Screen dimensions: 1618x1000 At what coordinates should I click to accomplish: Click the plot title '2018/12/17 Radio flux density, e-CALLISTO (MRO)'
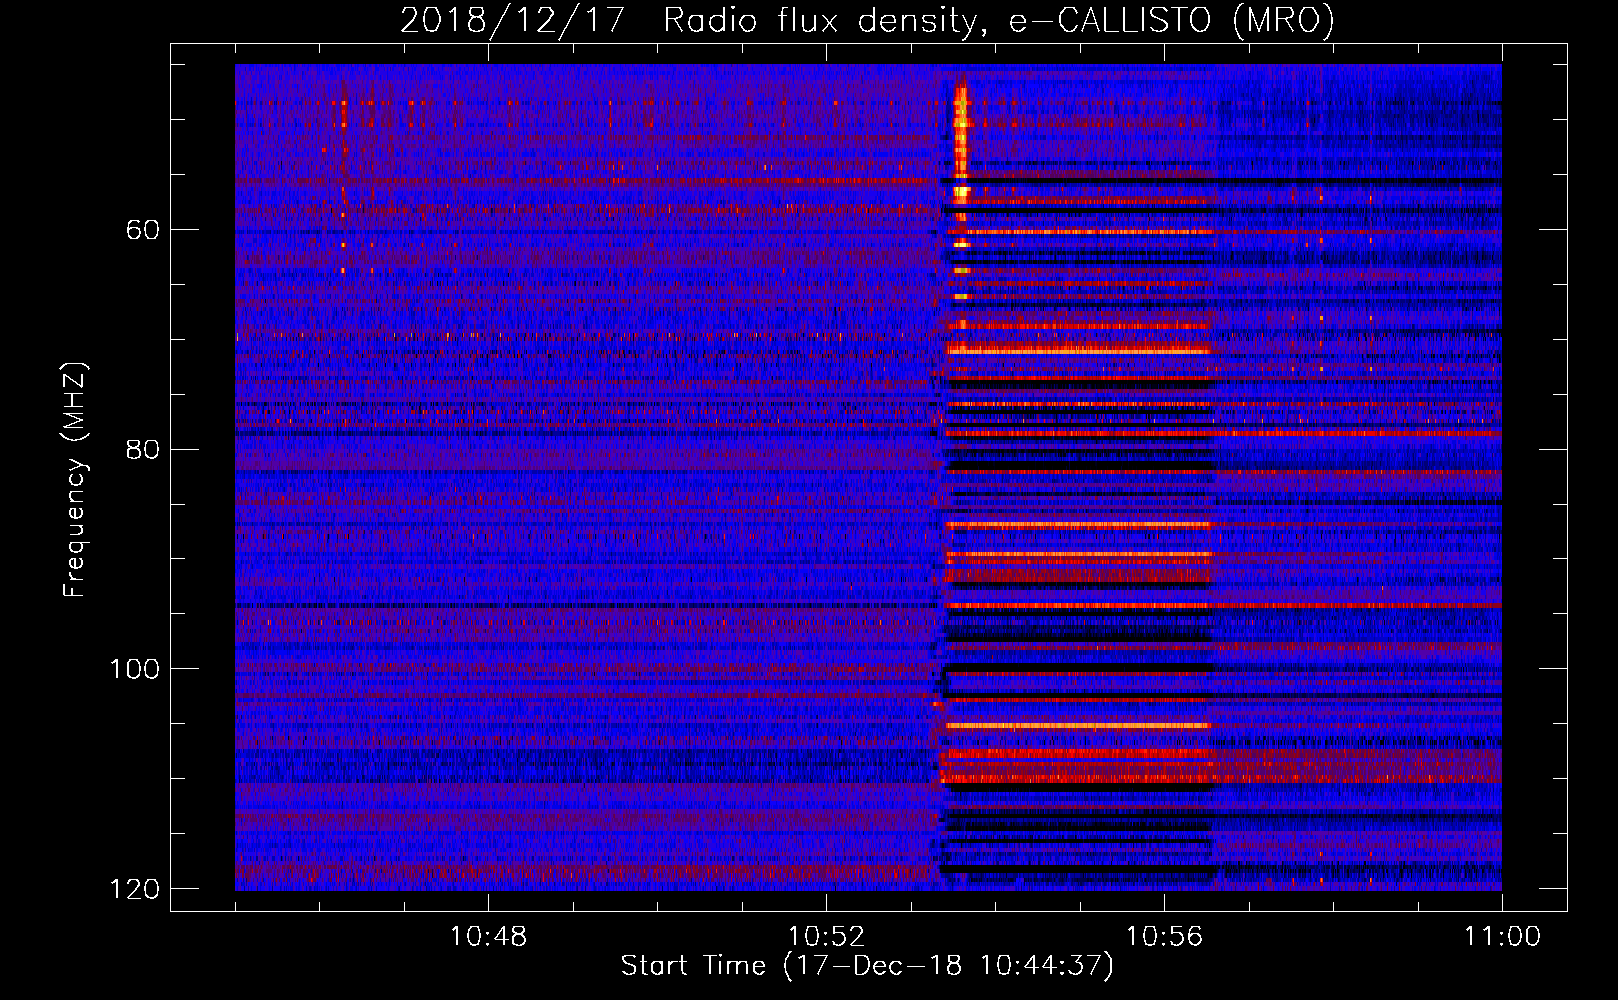click(867, 20)
